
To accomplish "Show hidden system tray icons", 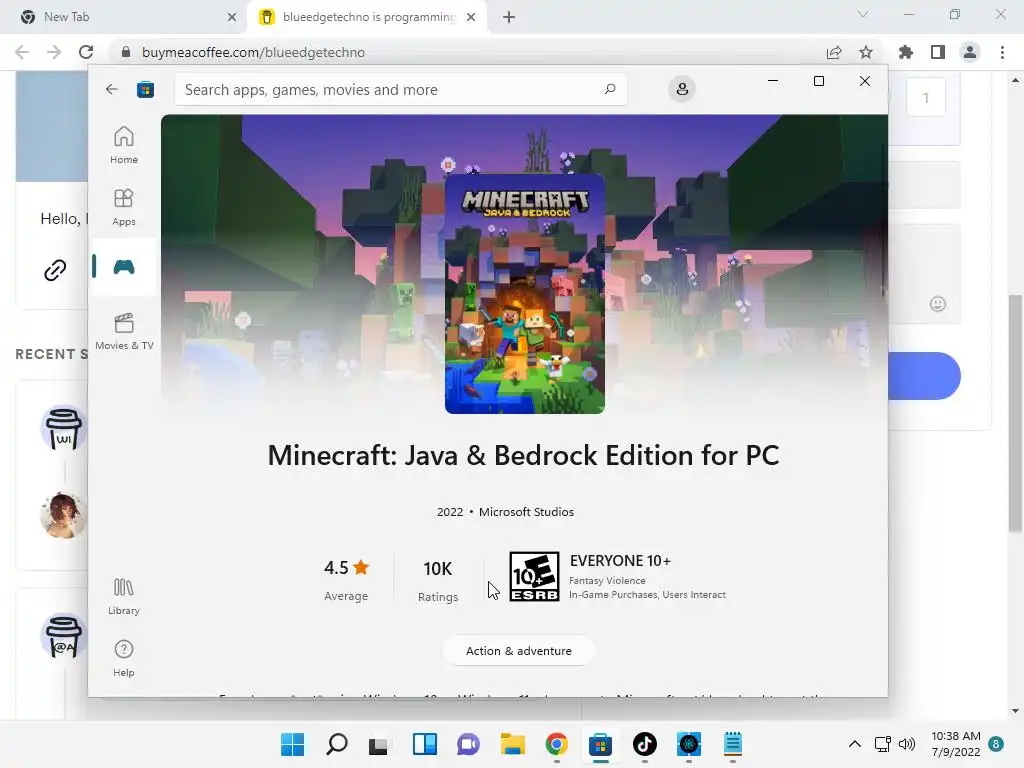I will 854,744.
